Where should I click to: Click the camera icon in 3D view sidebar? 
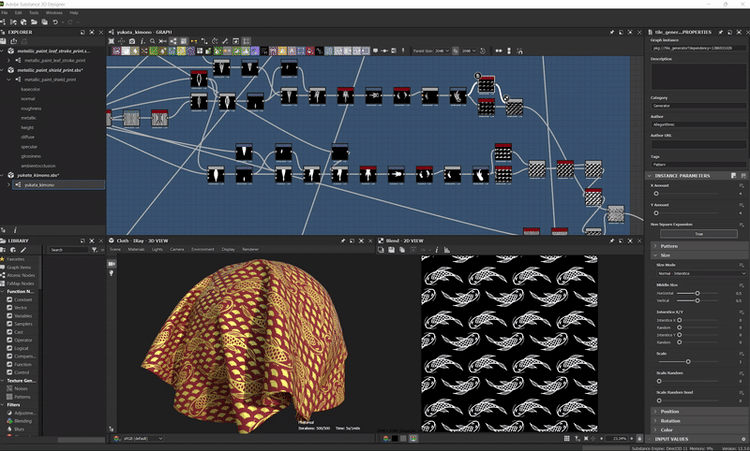click(x=112, y=265)
